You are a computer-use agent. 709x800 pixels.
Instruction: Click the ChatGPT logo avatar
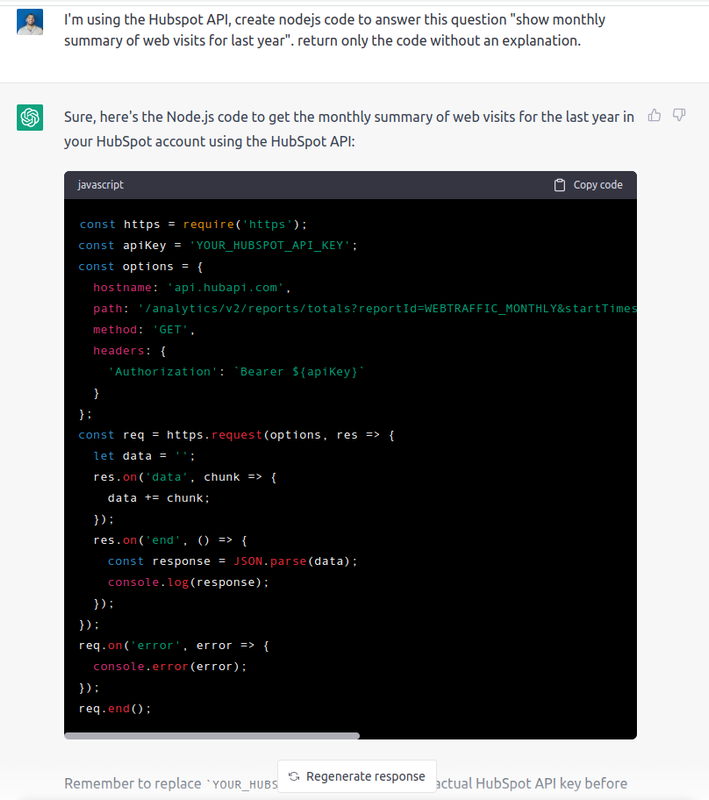tap(30, 117)
